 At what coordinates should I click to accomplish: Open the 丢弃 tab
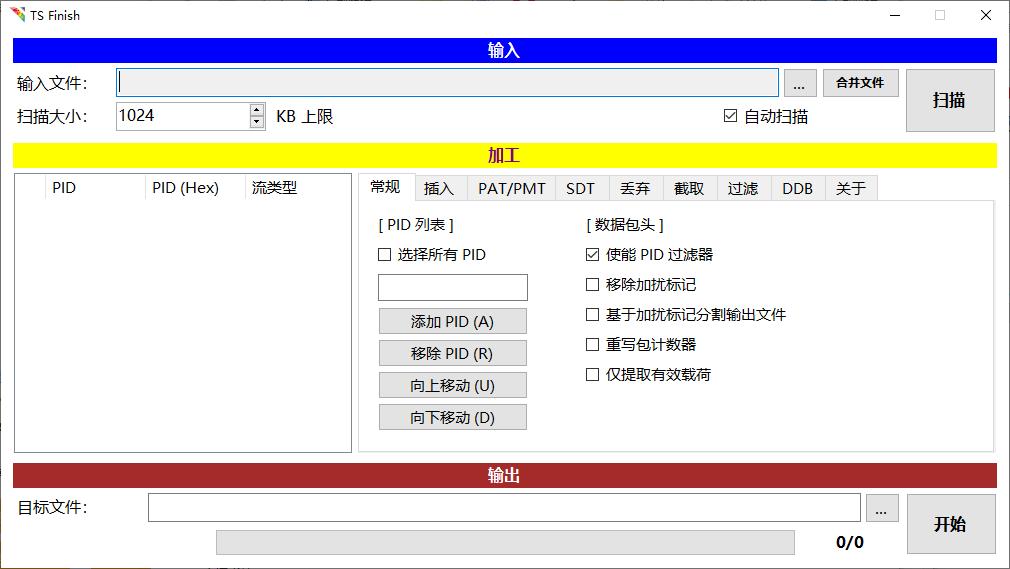[635, 188]
